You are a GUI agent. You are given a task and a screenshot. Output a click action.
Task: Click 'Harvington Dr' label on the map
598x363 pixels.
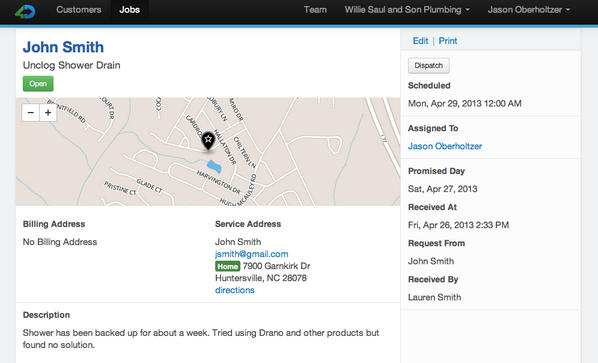point(219,182)
